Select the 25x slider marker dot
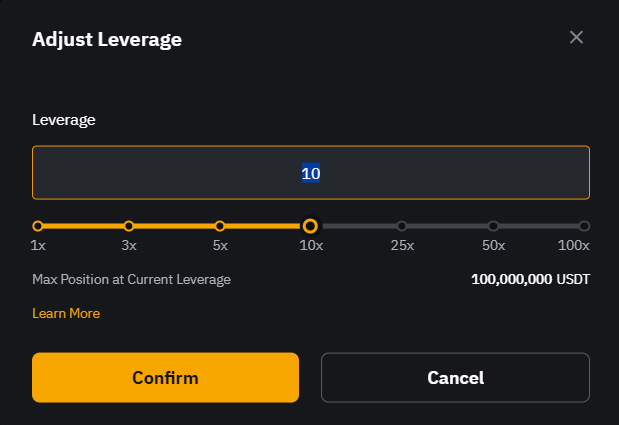The image size is (619, 425). tap(402, 226)
